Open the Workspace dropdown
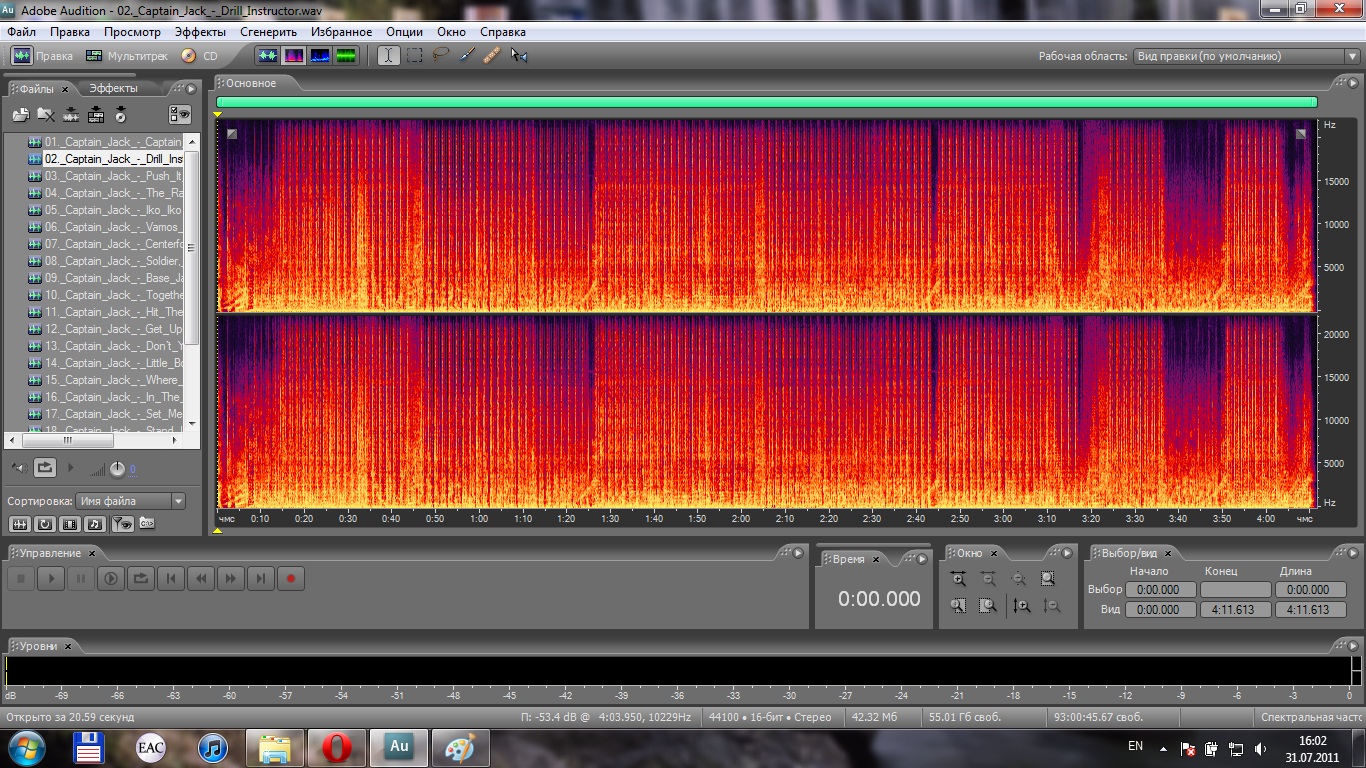Viewport: 1366px width, 768px height. tap(1246, 57)
